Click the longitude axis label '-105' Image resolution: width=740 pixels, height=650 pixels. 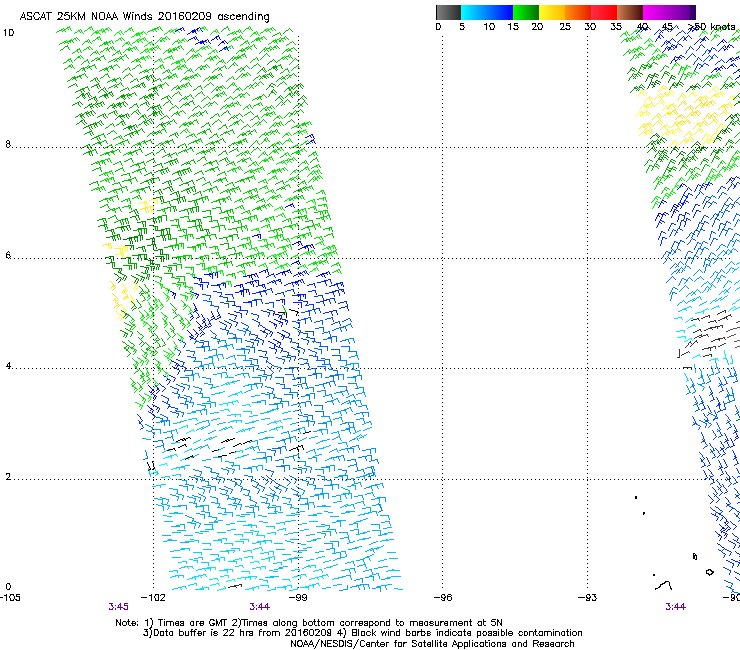point(10,598)
